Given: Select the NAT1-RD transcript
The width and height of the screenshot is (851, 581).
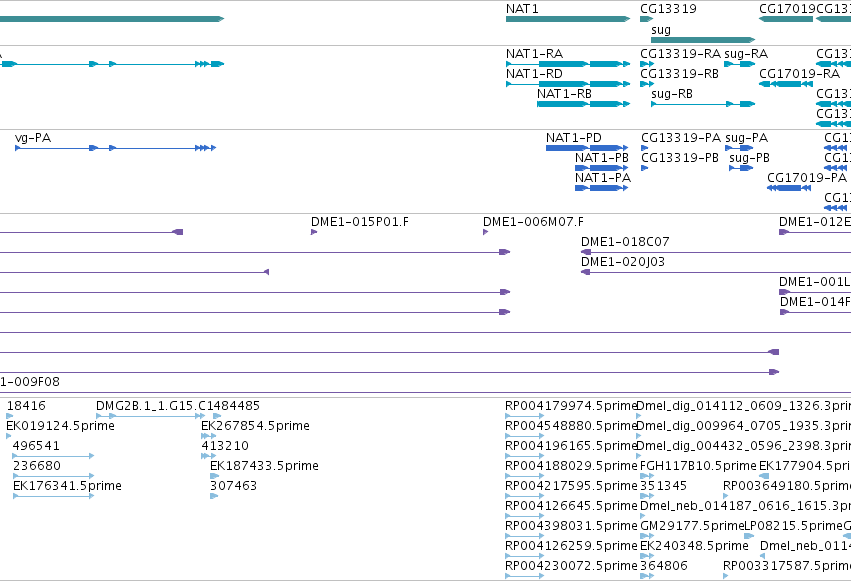Looking at the screenshot, I should coord(568,84).
